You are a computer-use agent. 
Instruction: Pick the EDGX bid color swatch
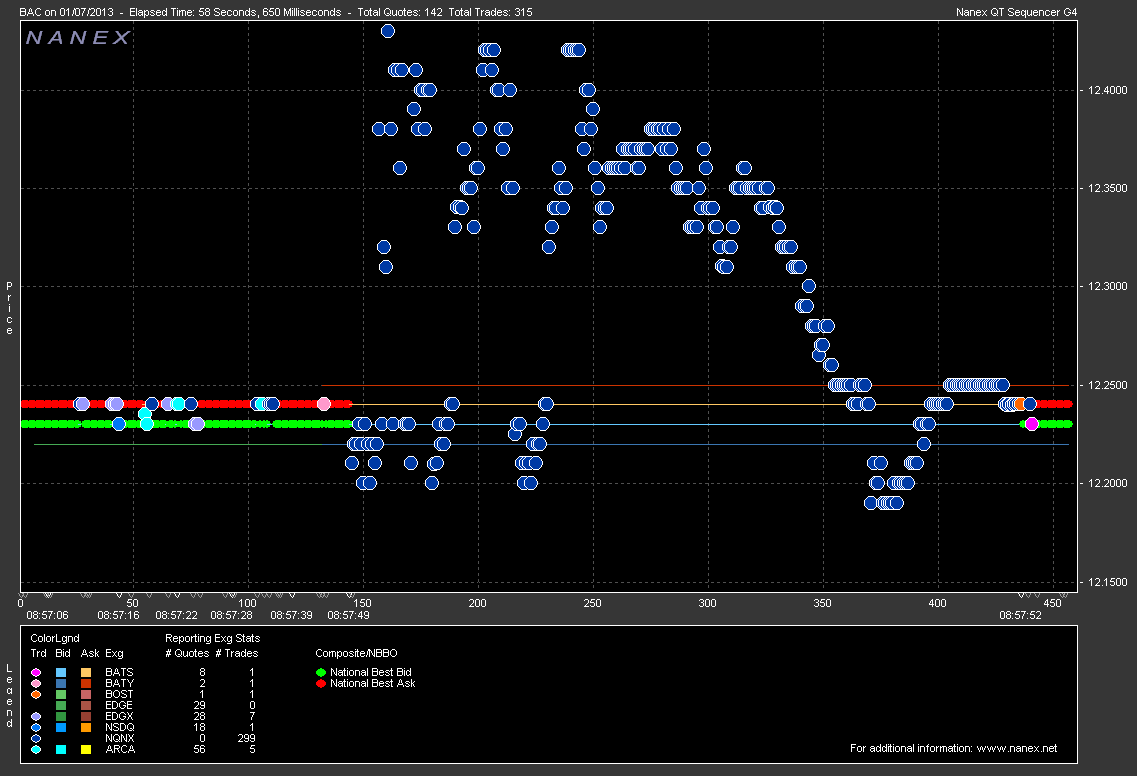(61, 716)
